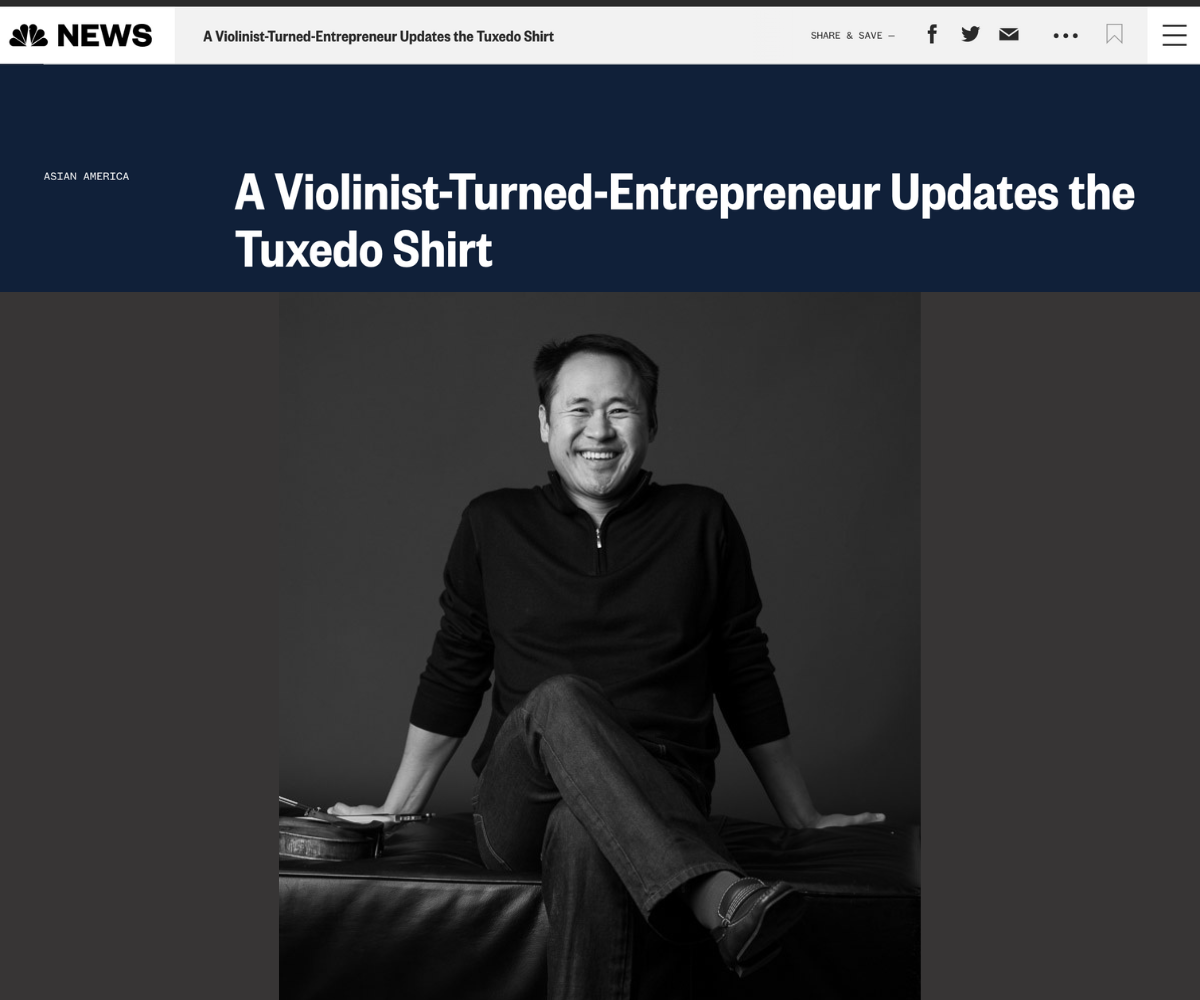Click the NEWS wordmark in header

coord(105,36)
